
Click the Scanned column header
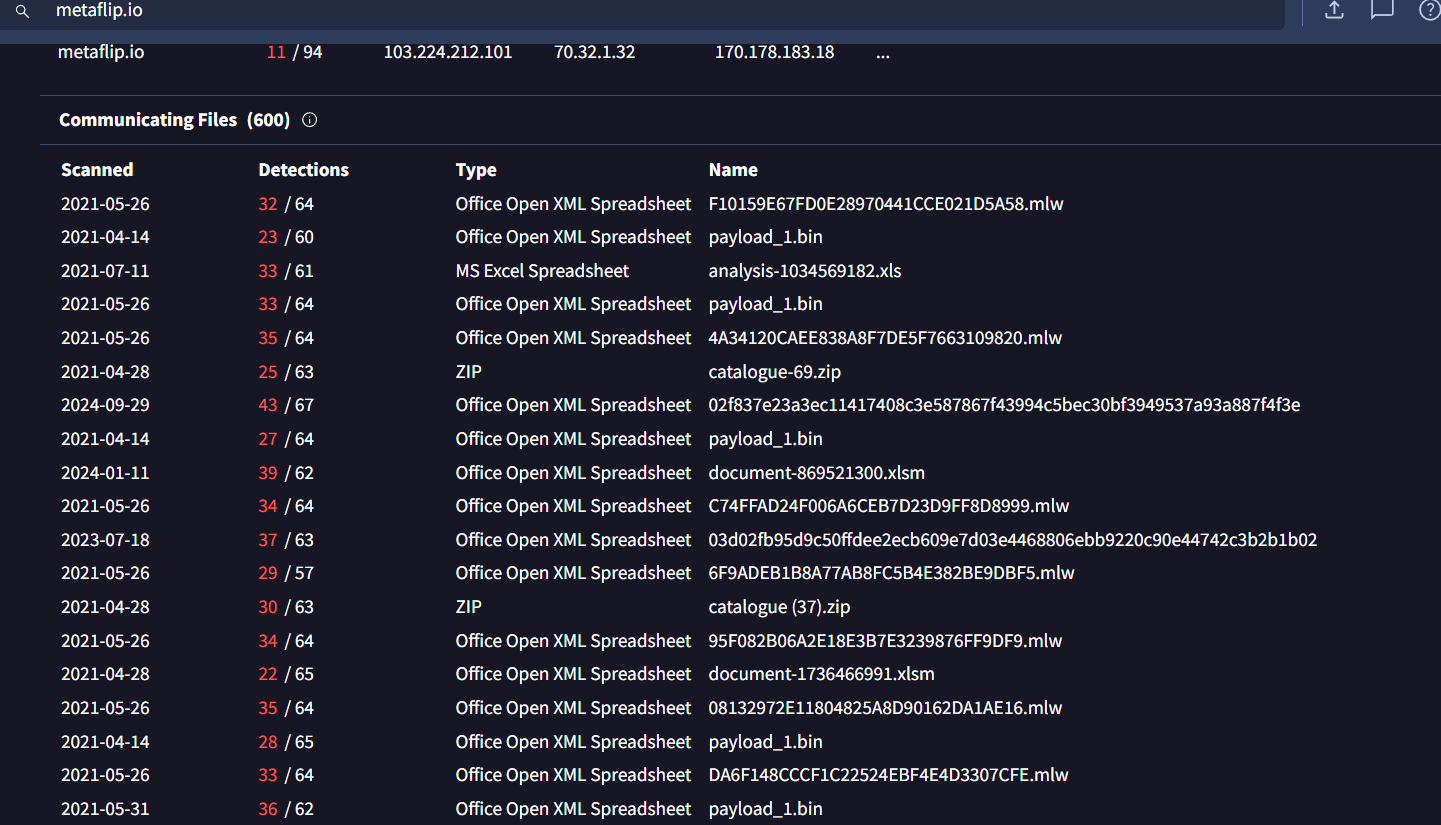pyautogui.click(x=97, y=170)
